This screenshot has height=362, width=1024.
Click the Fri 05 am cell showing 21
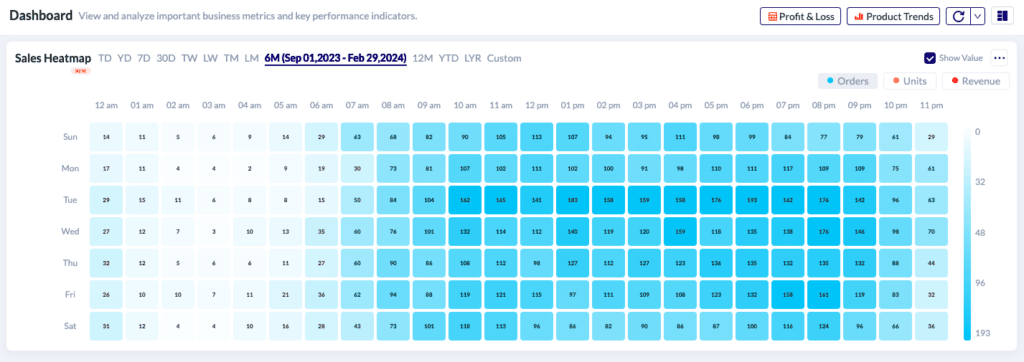pyautogui.click(x=286, y=295)
